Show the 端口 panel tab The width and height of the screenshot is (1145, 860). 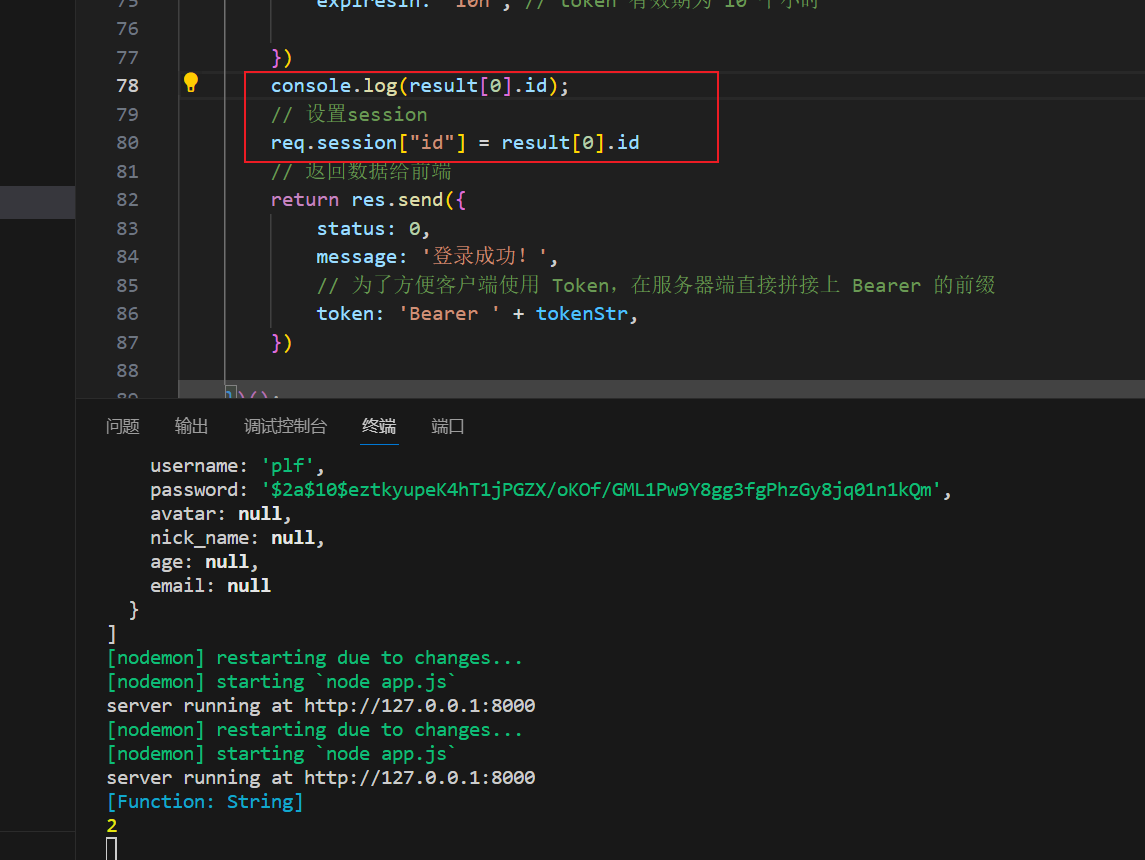coord(448,426)
